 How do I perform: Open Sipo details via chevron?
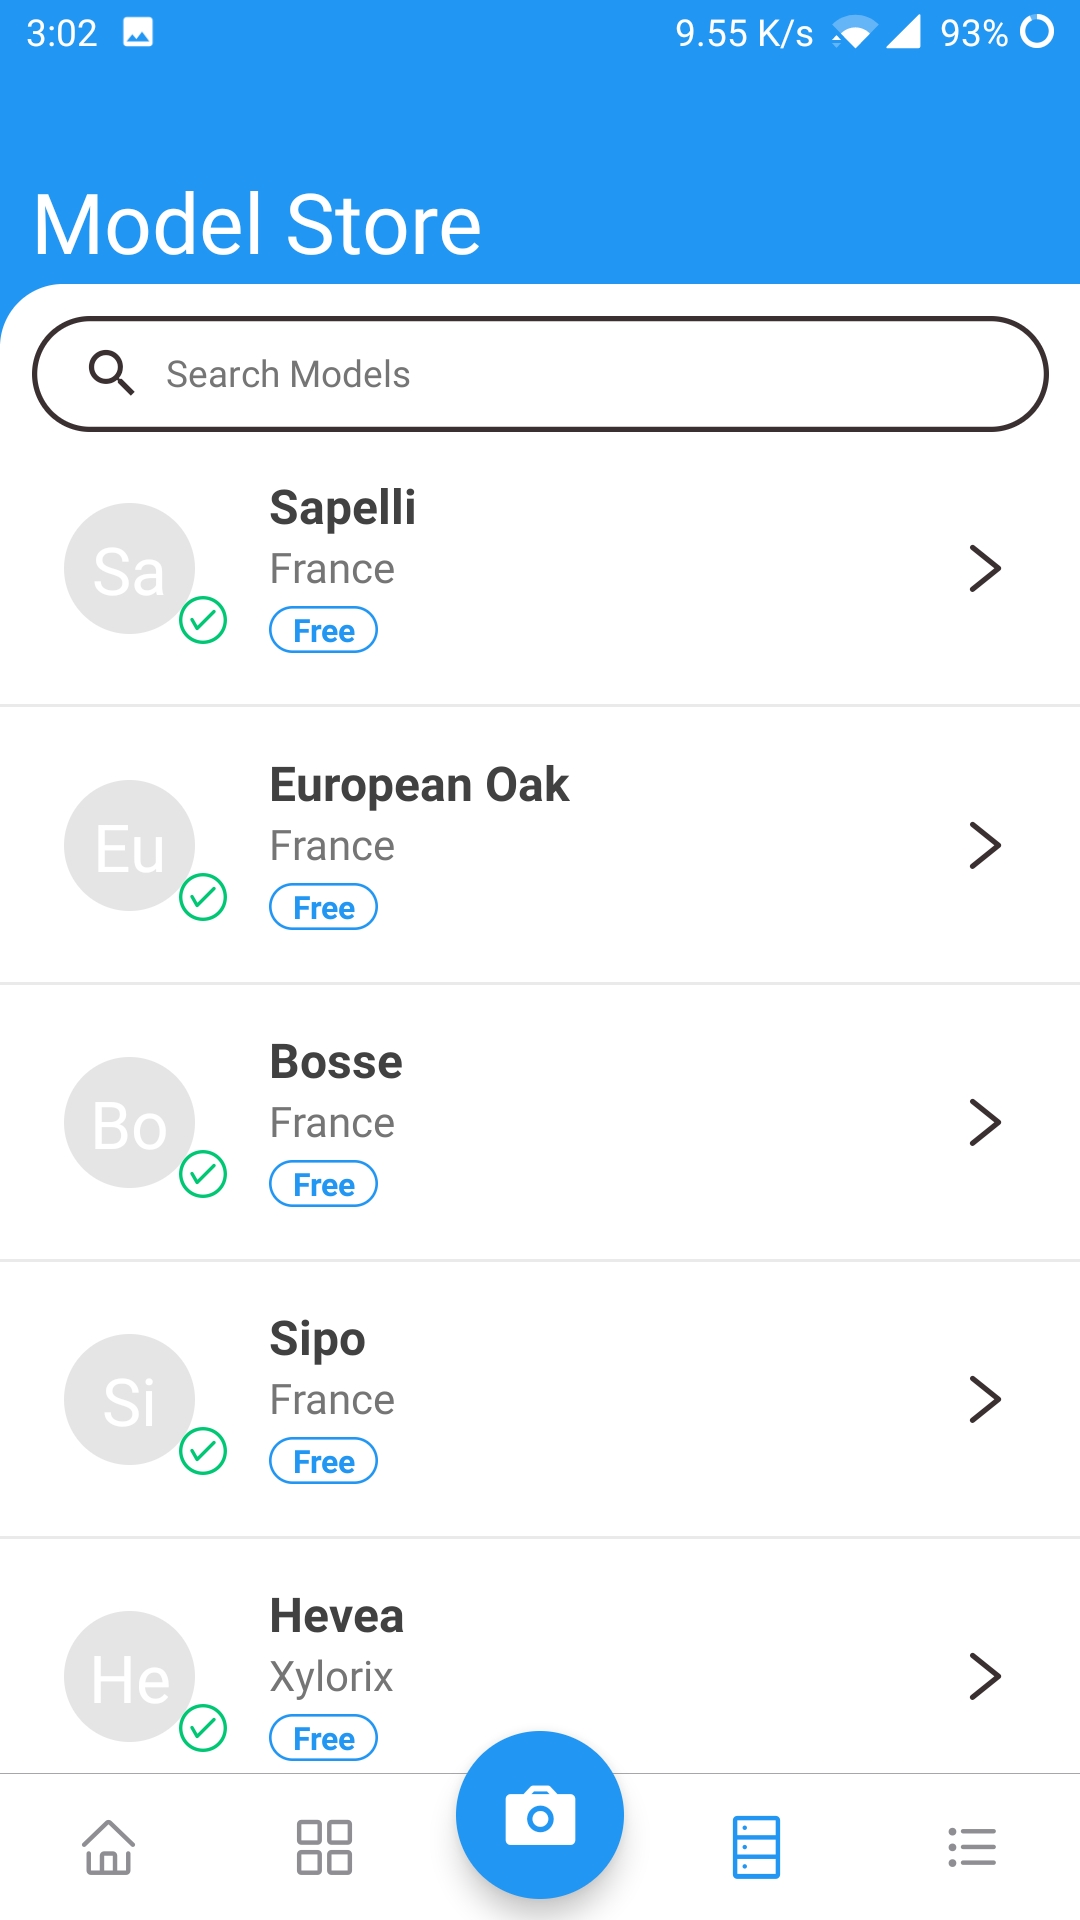click(985, 1399)
